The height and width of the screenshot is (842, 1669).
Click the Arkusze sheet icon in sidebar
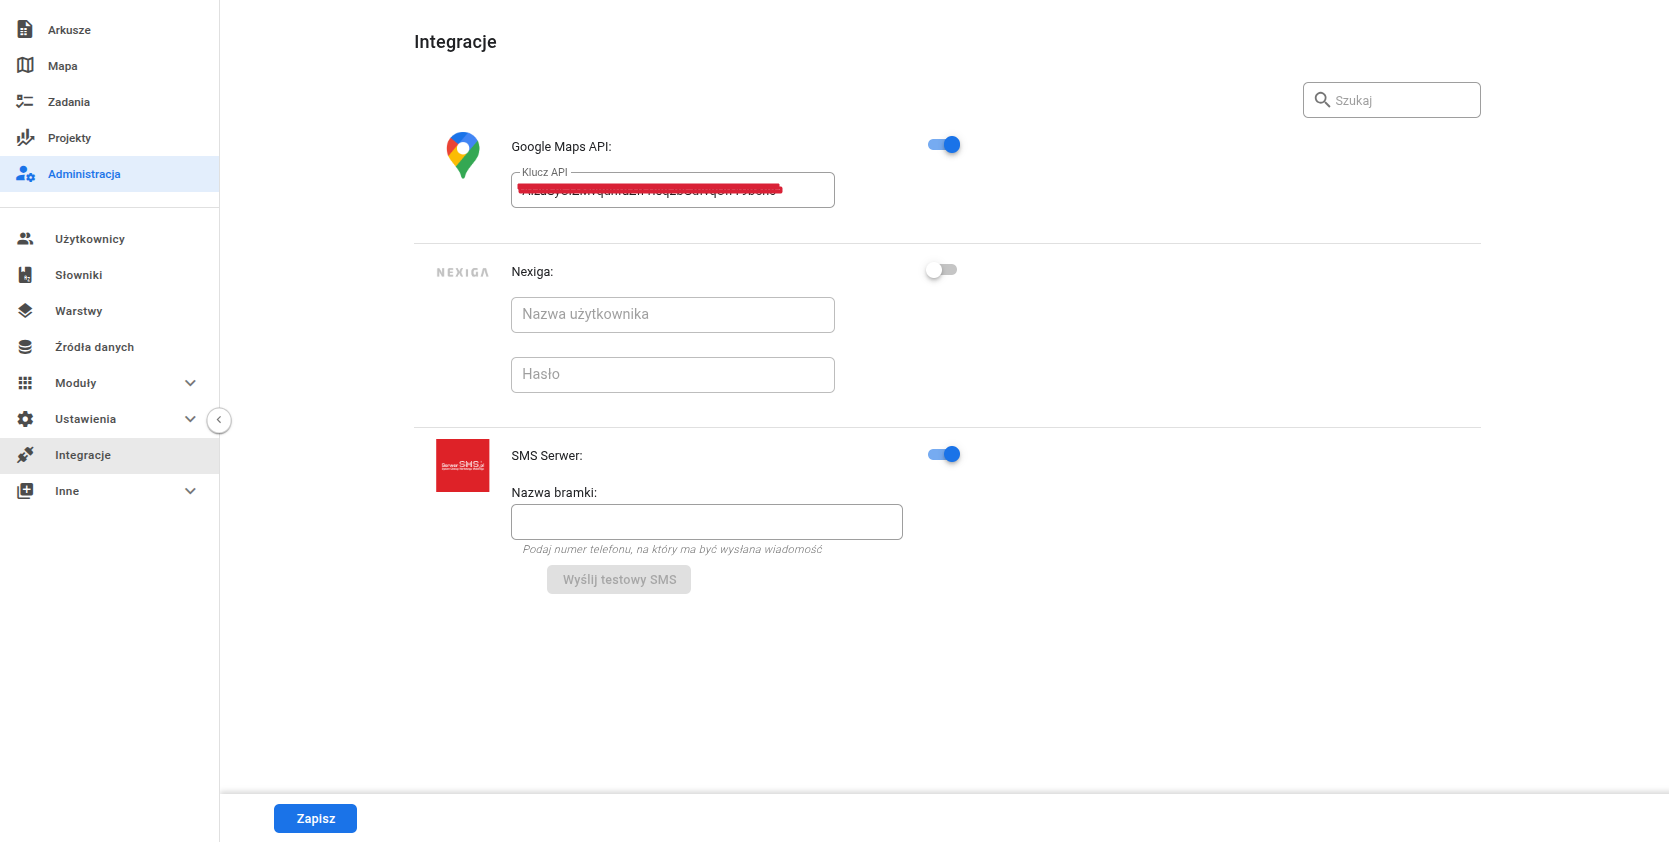[25, 30]
